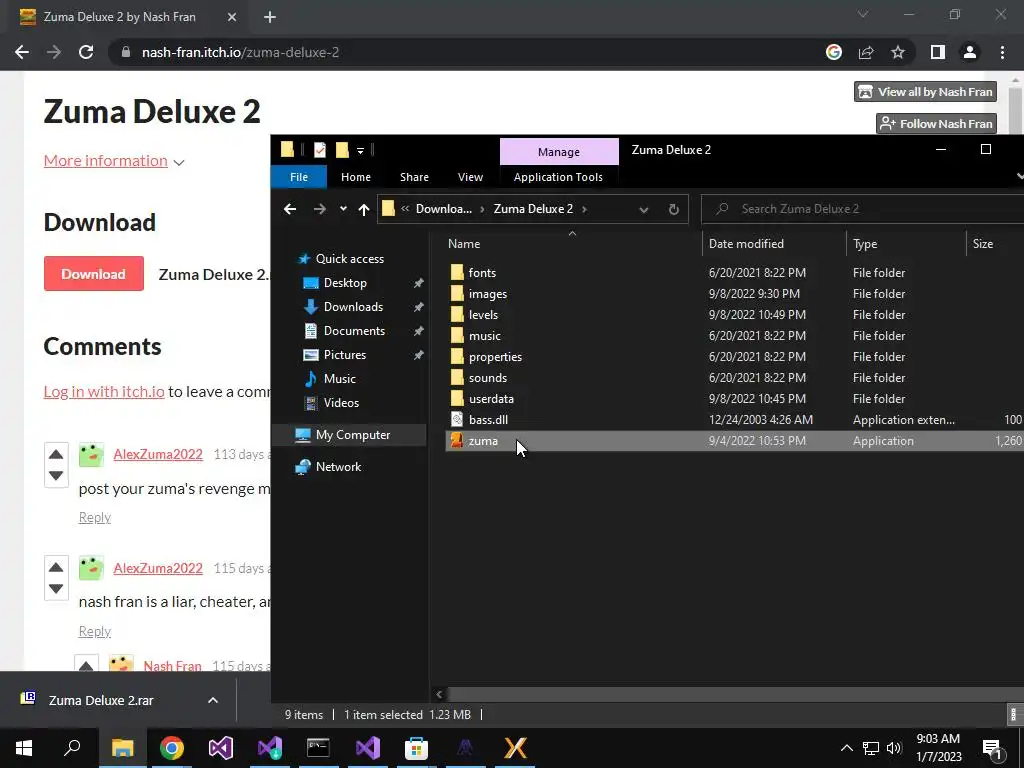
Task: Click Downloads segment in address breadcrumb
Action: [443, 209]
